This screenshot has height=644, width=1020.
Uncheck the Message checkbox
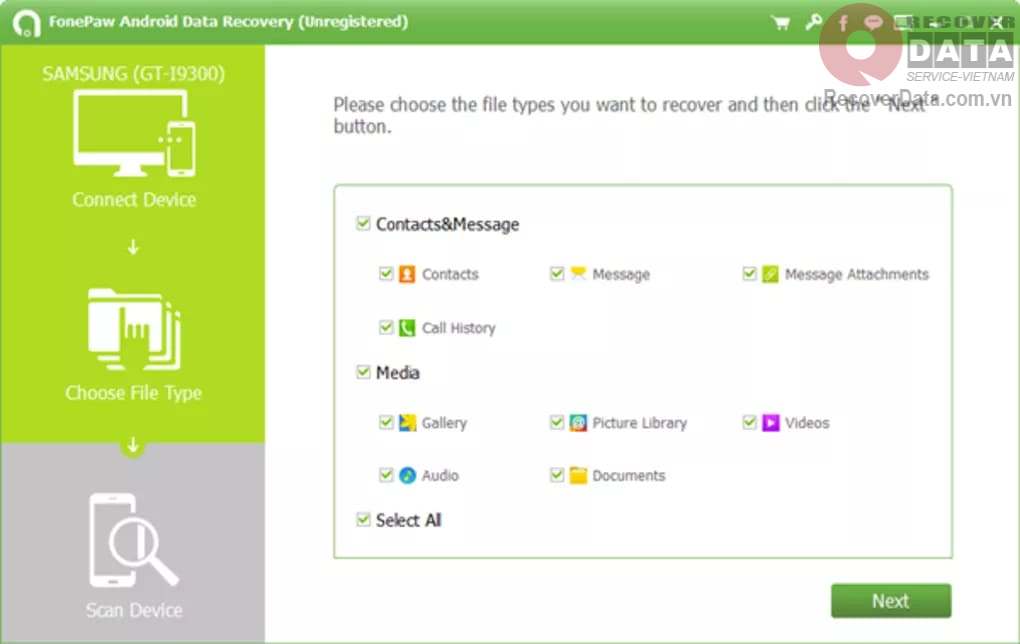(x=557, y=273)
